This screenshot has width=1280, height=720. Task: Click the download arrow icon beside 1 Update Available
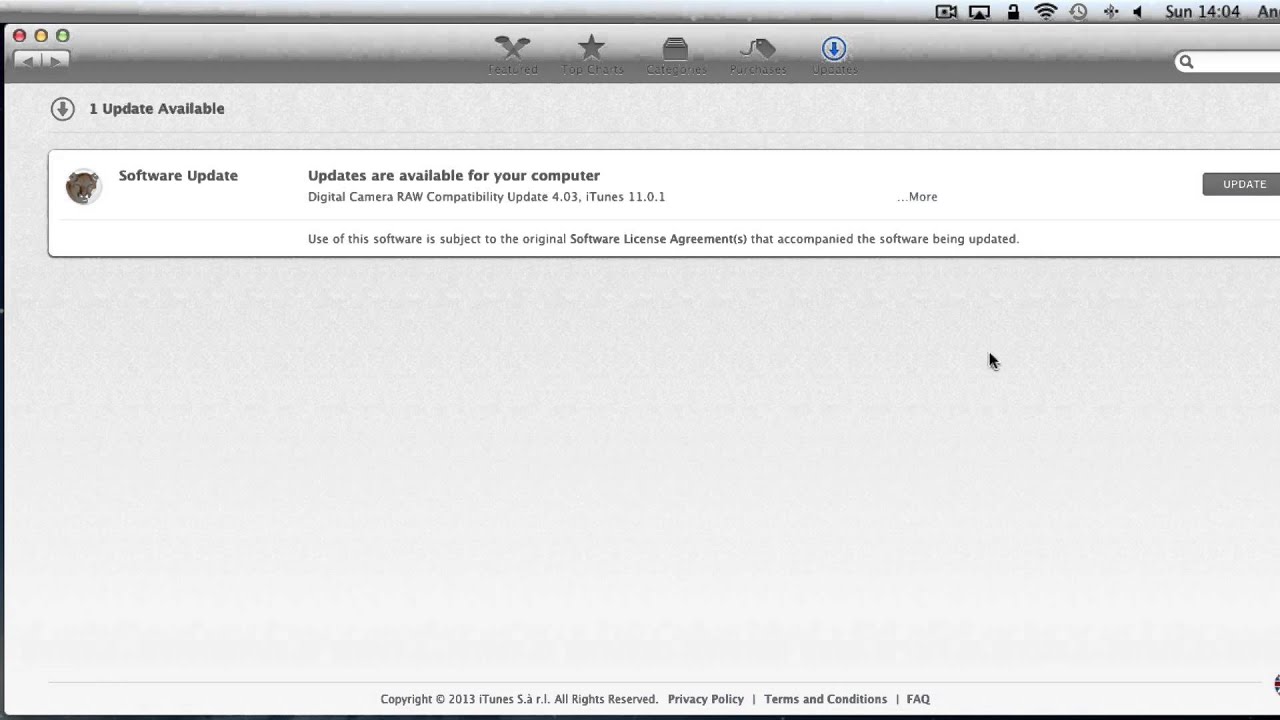click(63, 109)
